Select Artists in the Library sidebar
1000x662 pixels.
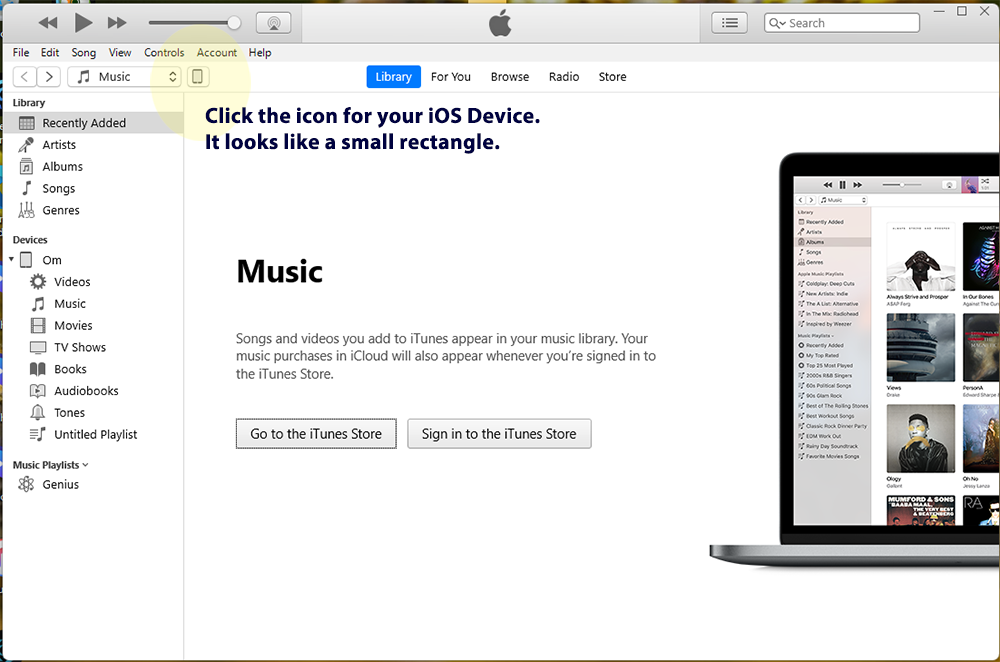(x=94, y=145)
